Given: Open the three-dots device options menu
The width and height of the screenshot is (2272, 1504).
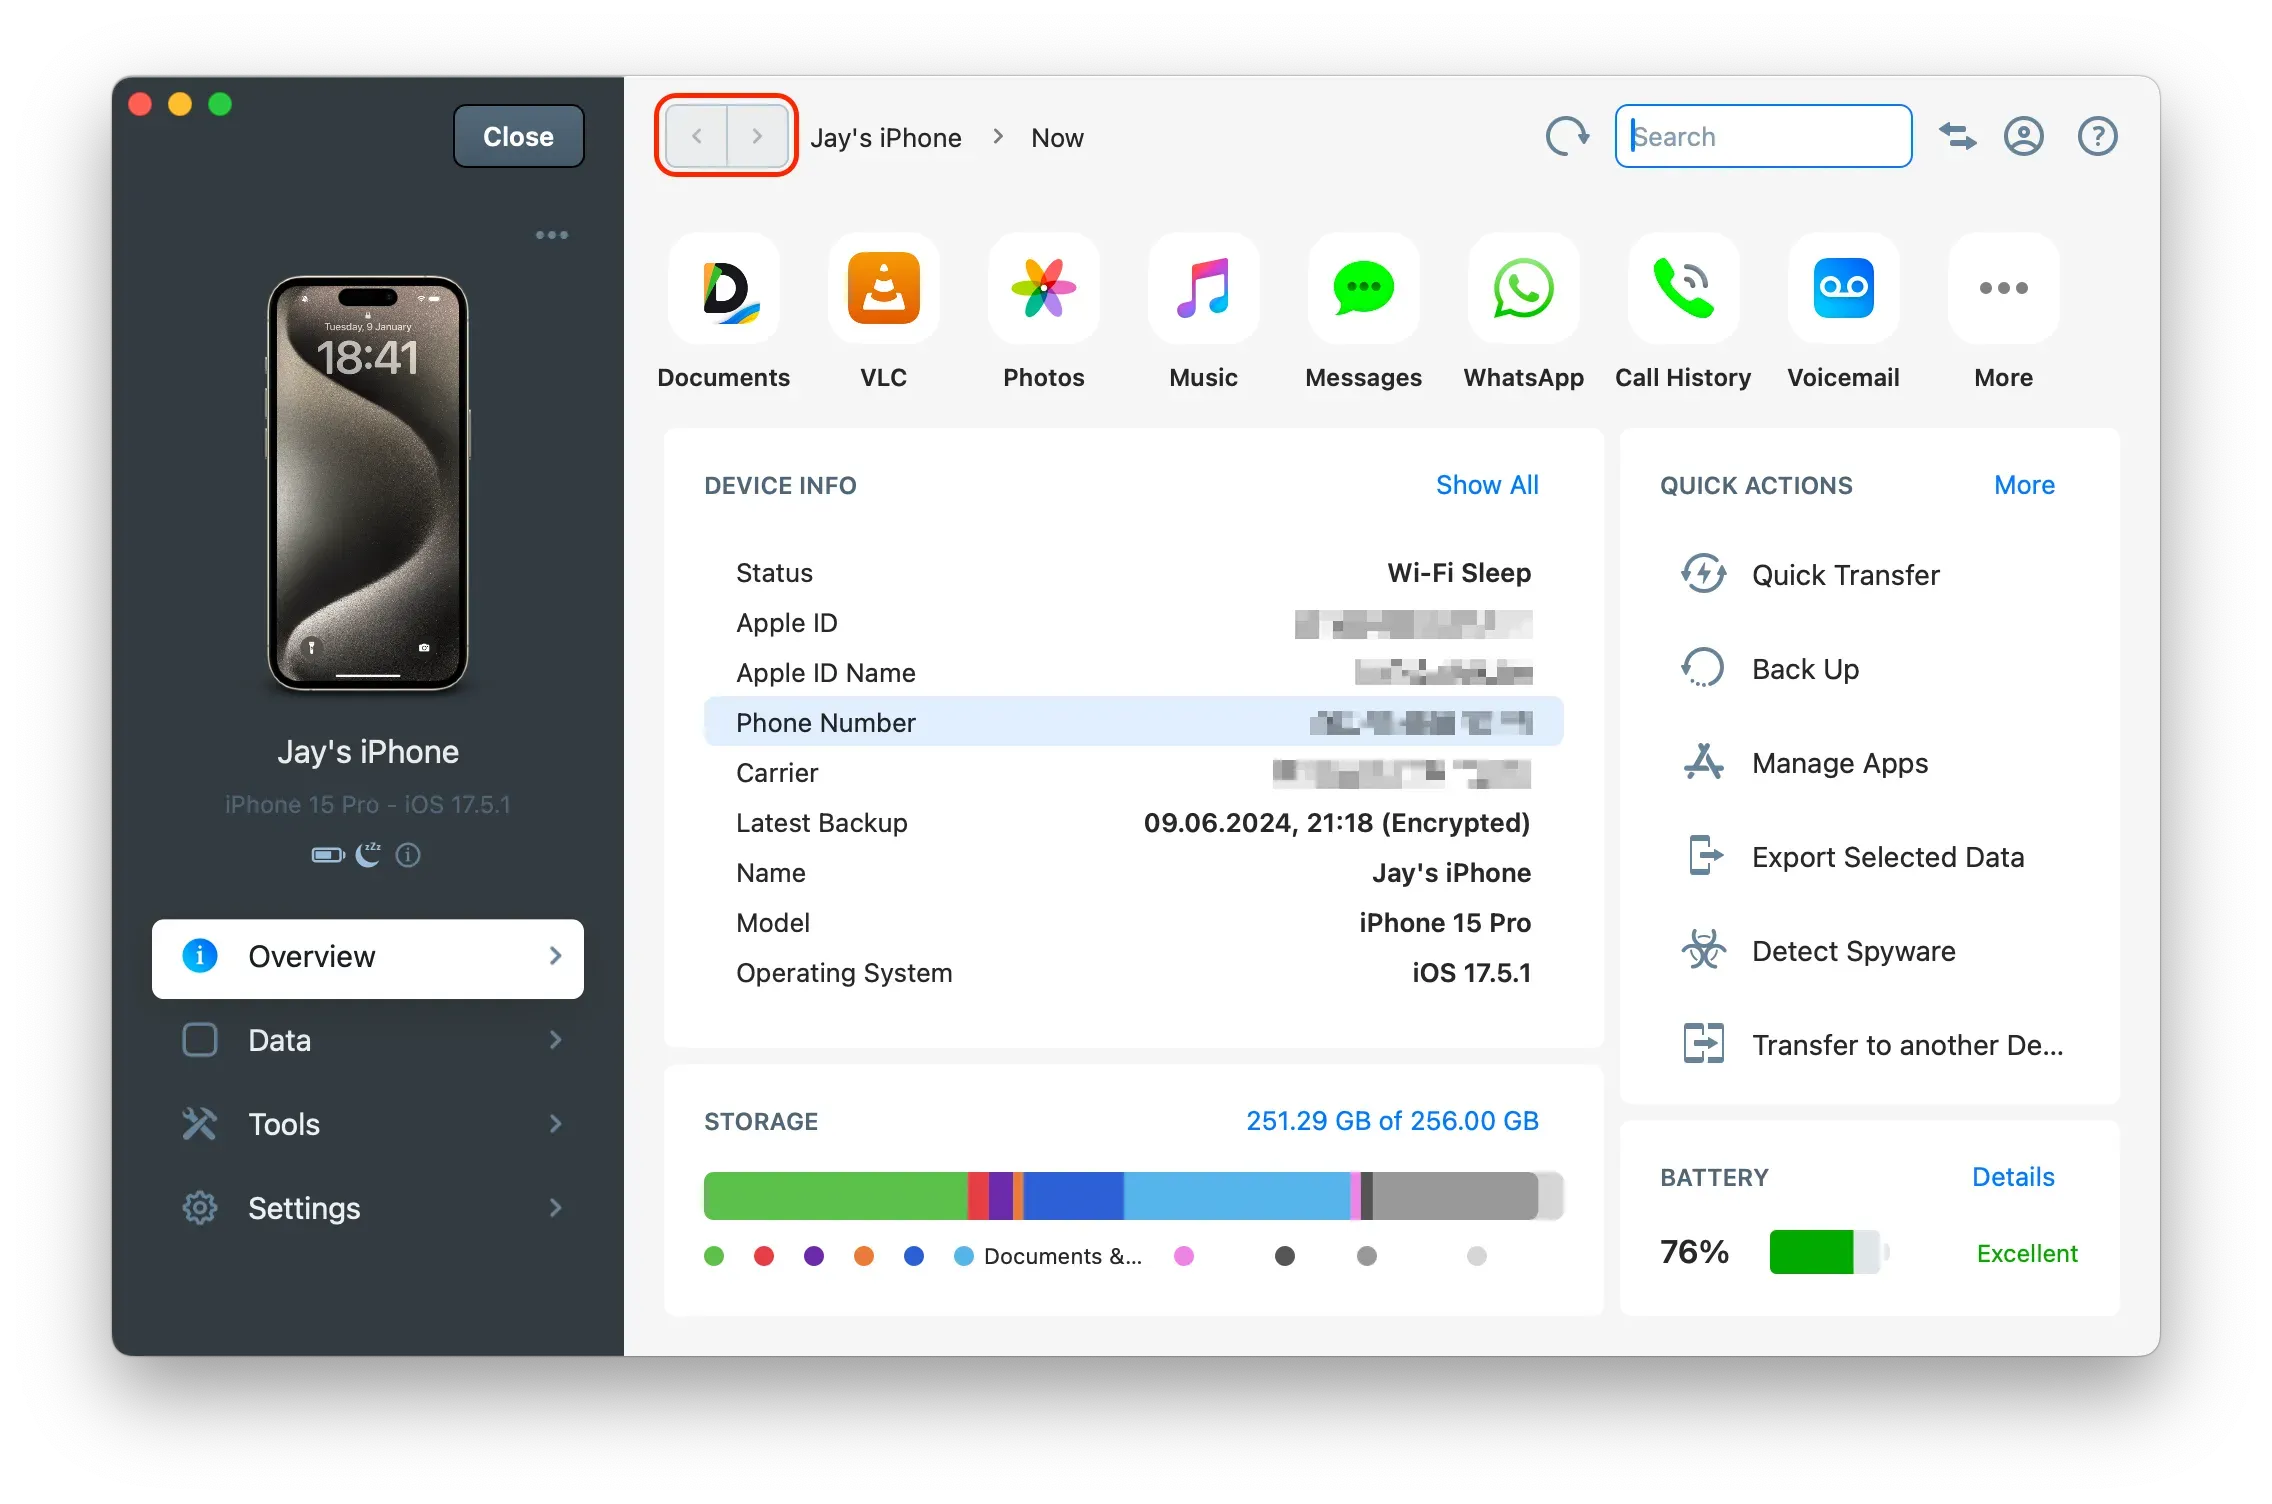Looking at the screenshot, I should [551, 235].
